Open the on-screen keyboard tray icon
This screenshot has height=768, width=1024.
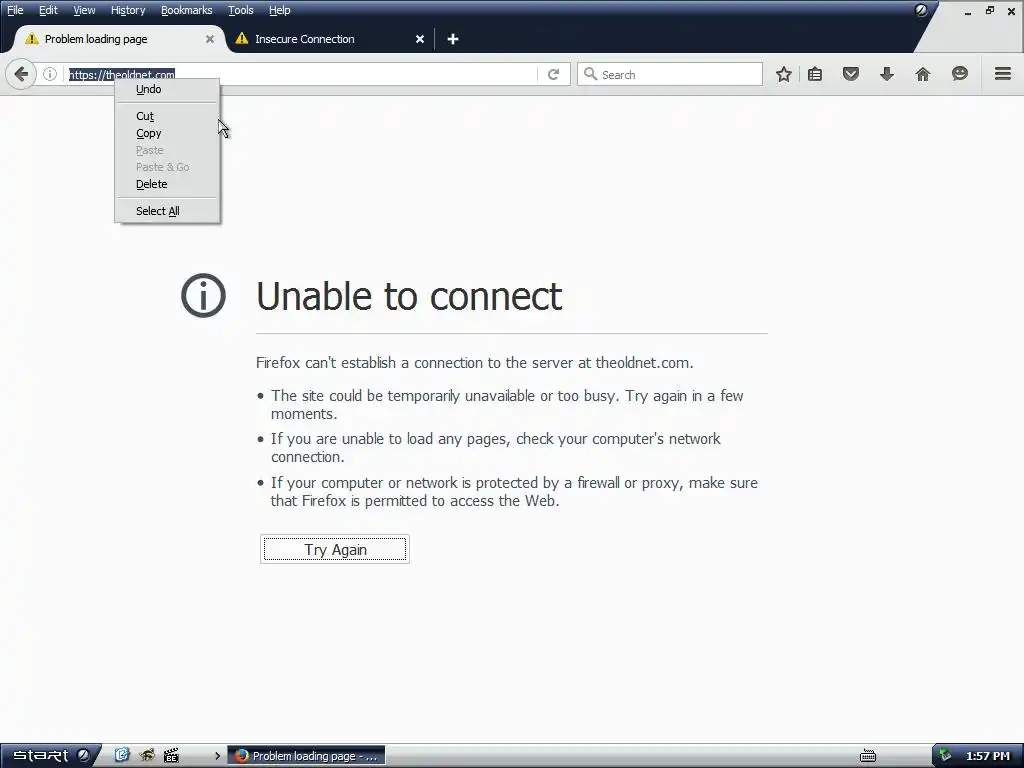point(868,756)
